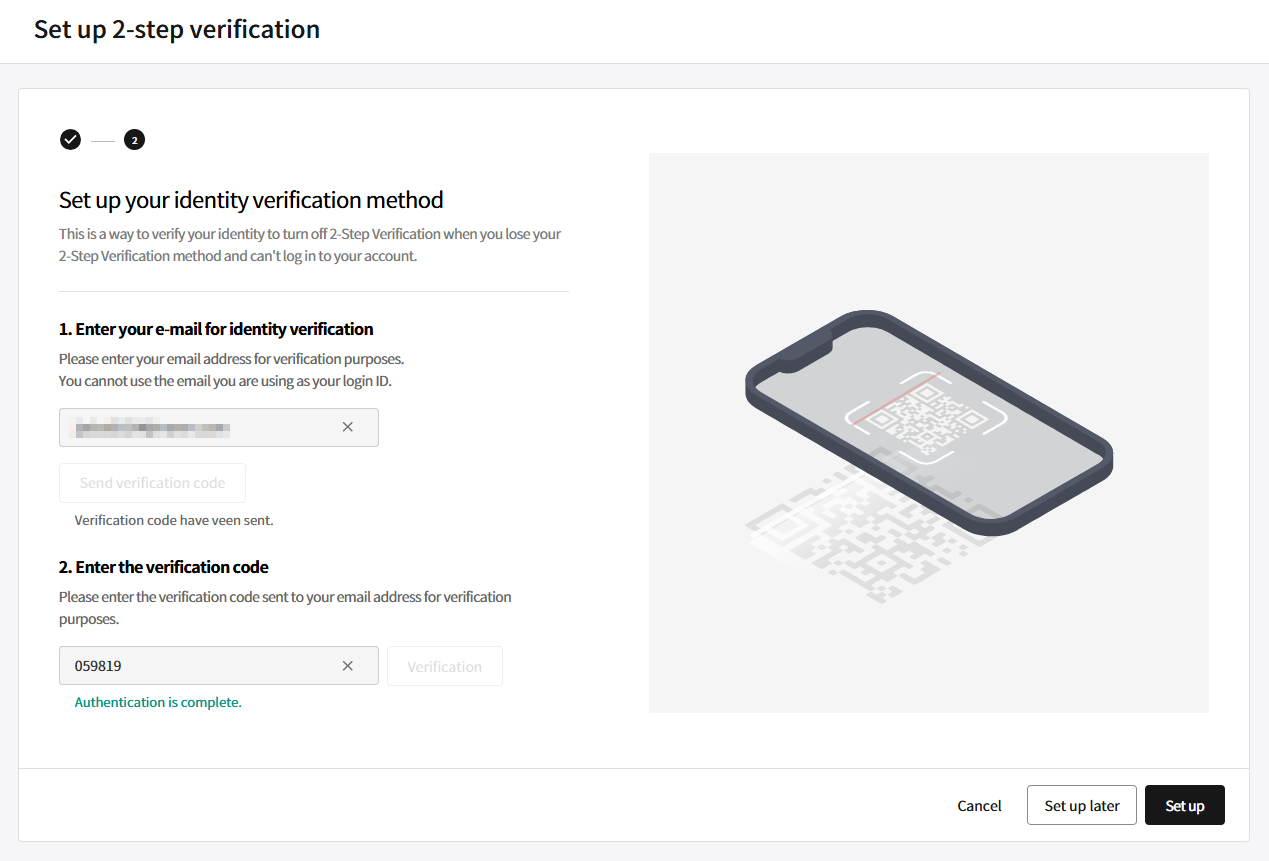Screen dimensions: 1269x861
Task: Click the completed step one checkmark icon
Action: tap(70, 140)
